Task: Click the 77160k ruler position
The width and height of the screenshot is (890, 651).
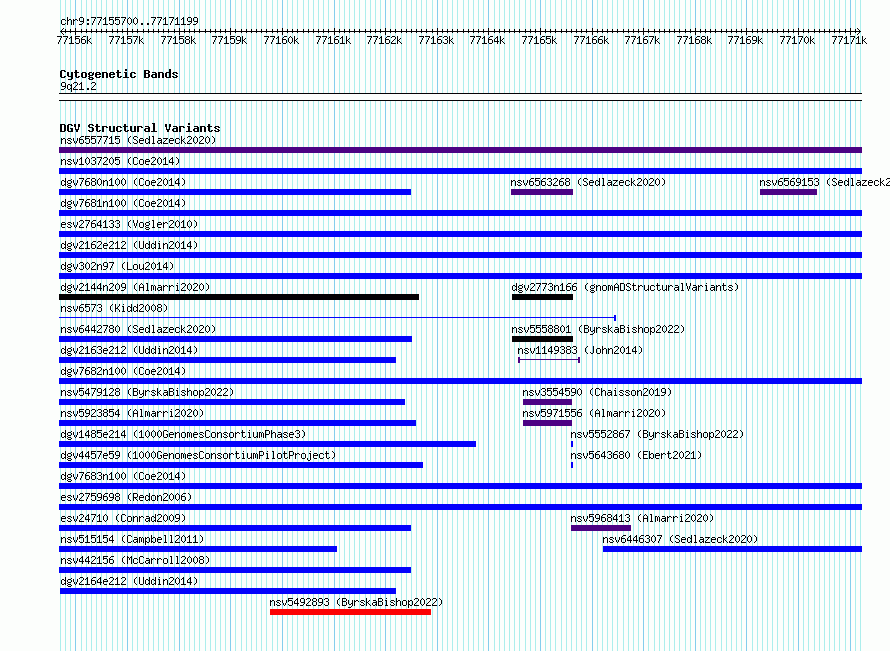Action: pyautogui.click(x=281, y=40)
